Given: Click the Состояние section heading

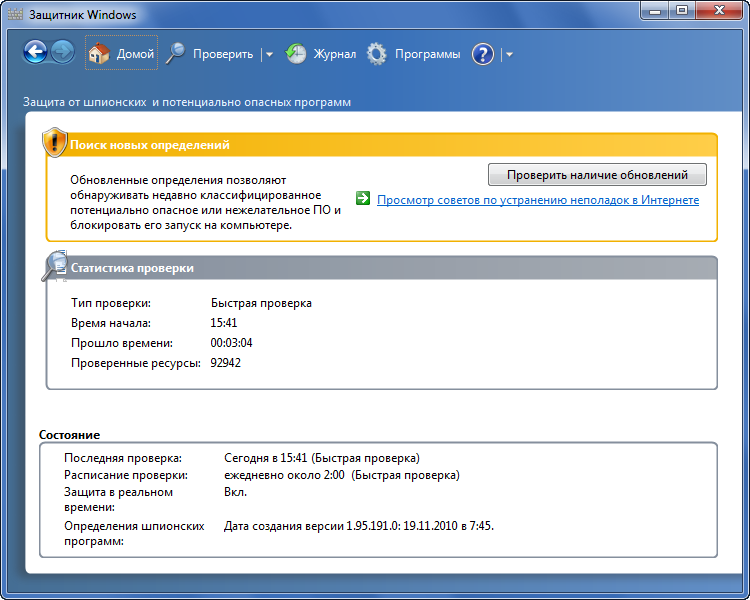Looking at the screenshot, I should (69, 435).
